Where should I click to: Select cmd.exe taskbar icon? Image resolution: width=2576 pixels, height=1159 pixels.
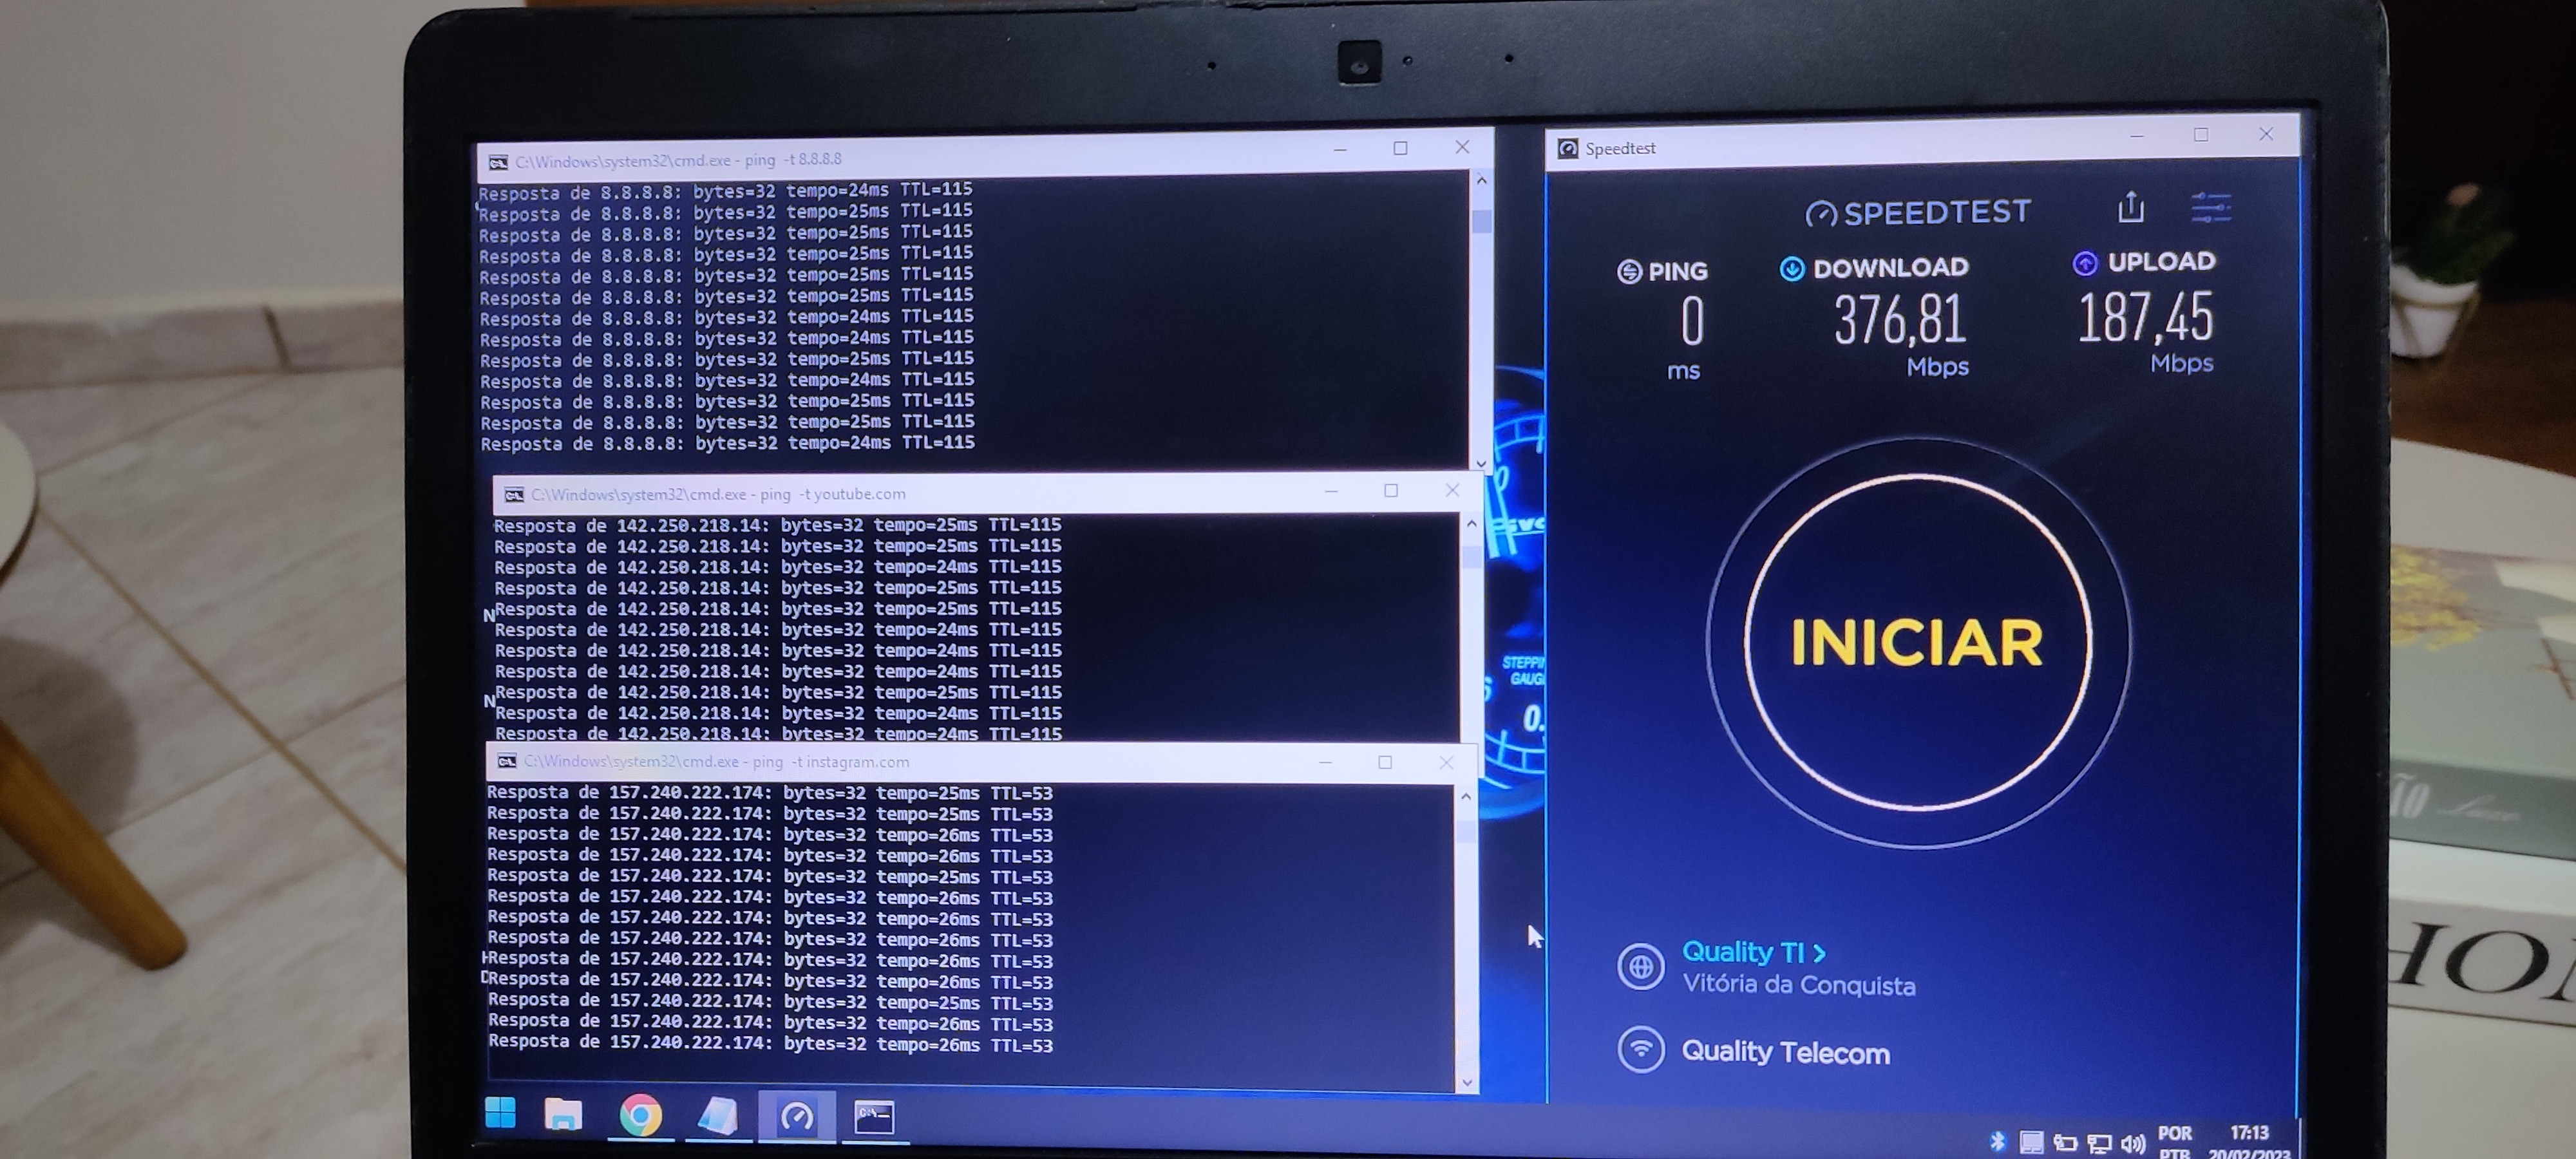click(x=874, y=1116)
